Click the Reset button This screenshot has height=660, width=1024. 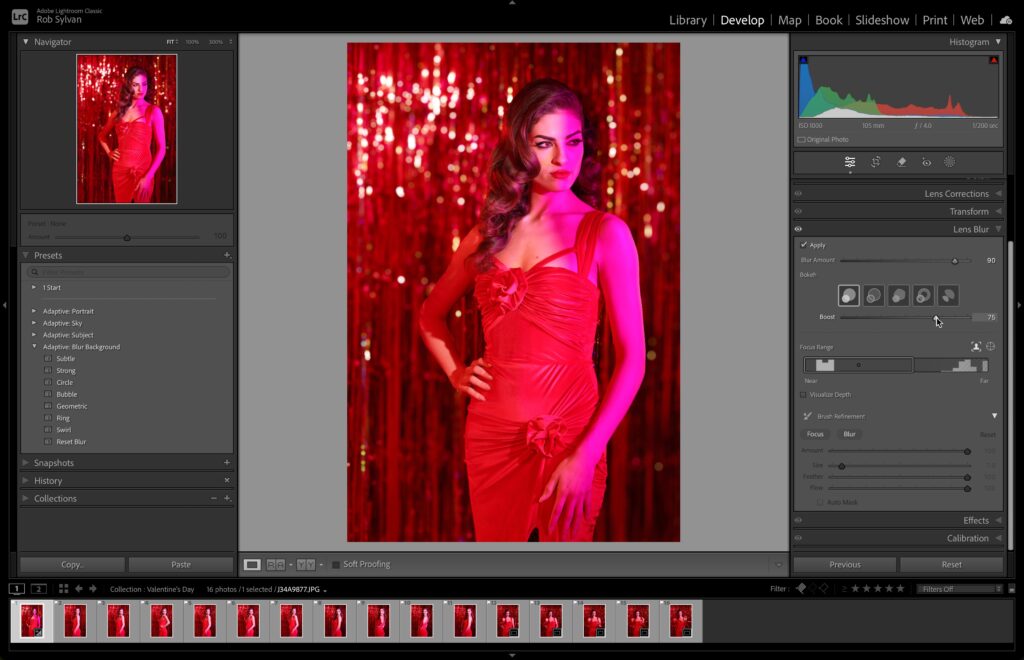[x=952, y=565]
